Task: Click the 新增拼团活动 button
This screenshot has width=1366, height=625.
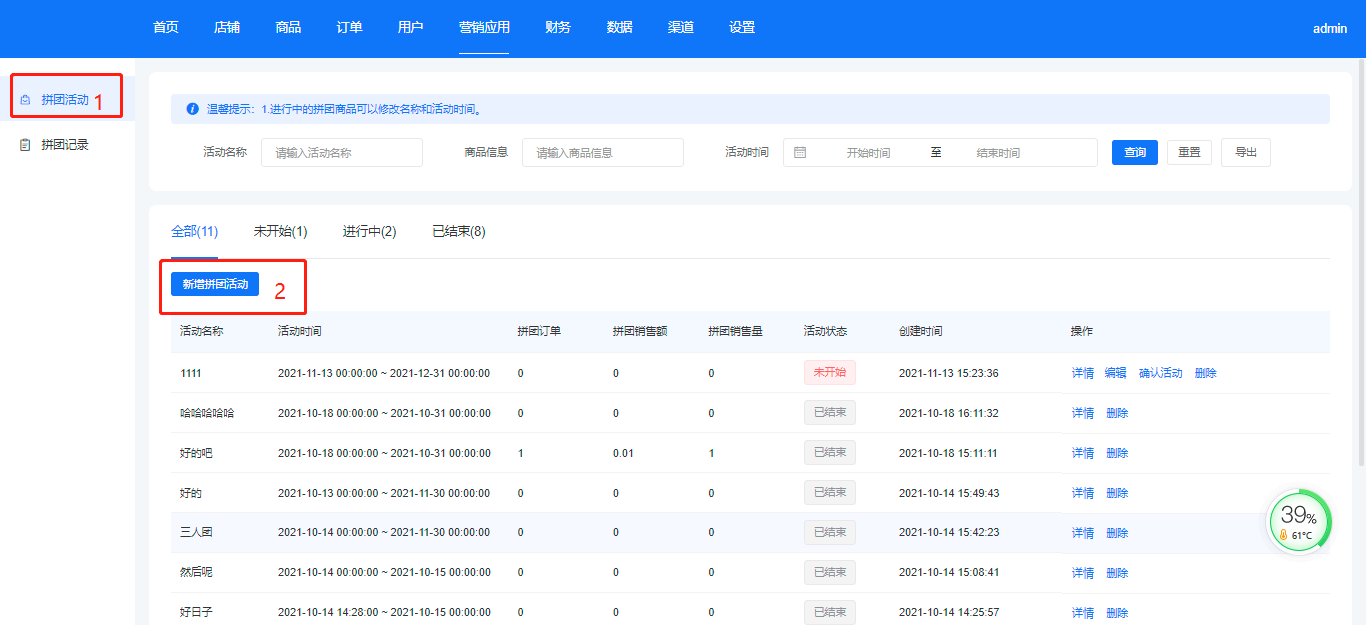Action: 215,284
